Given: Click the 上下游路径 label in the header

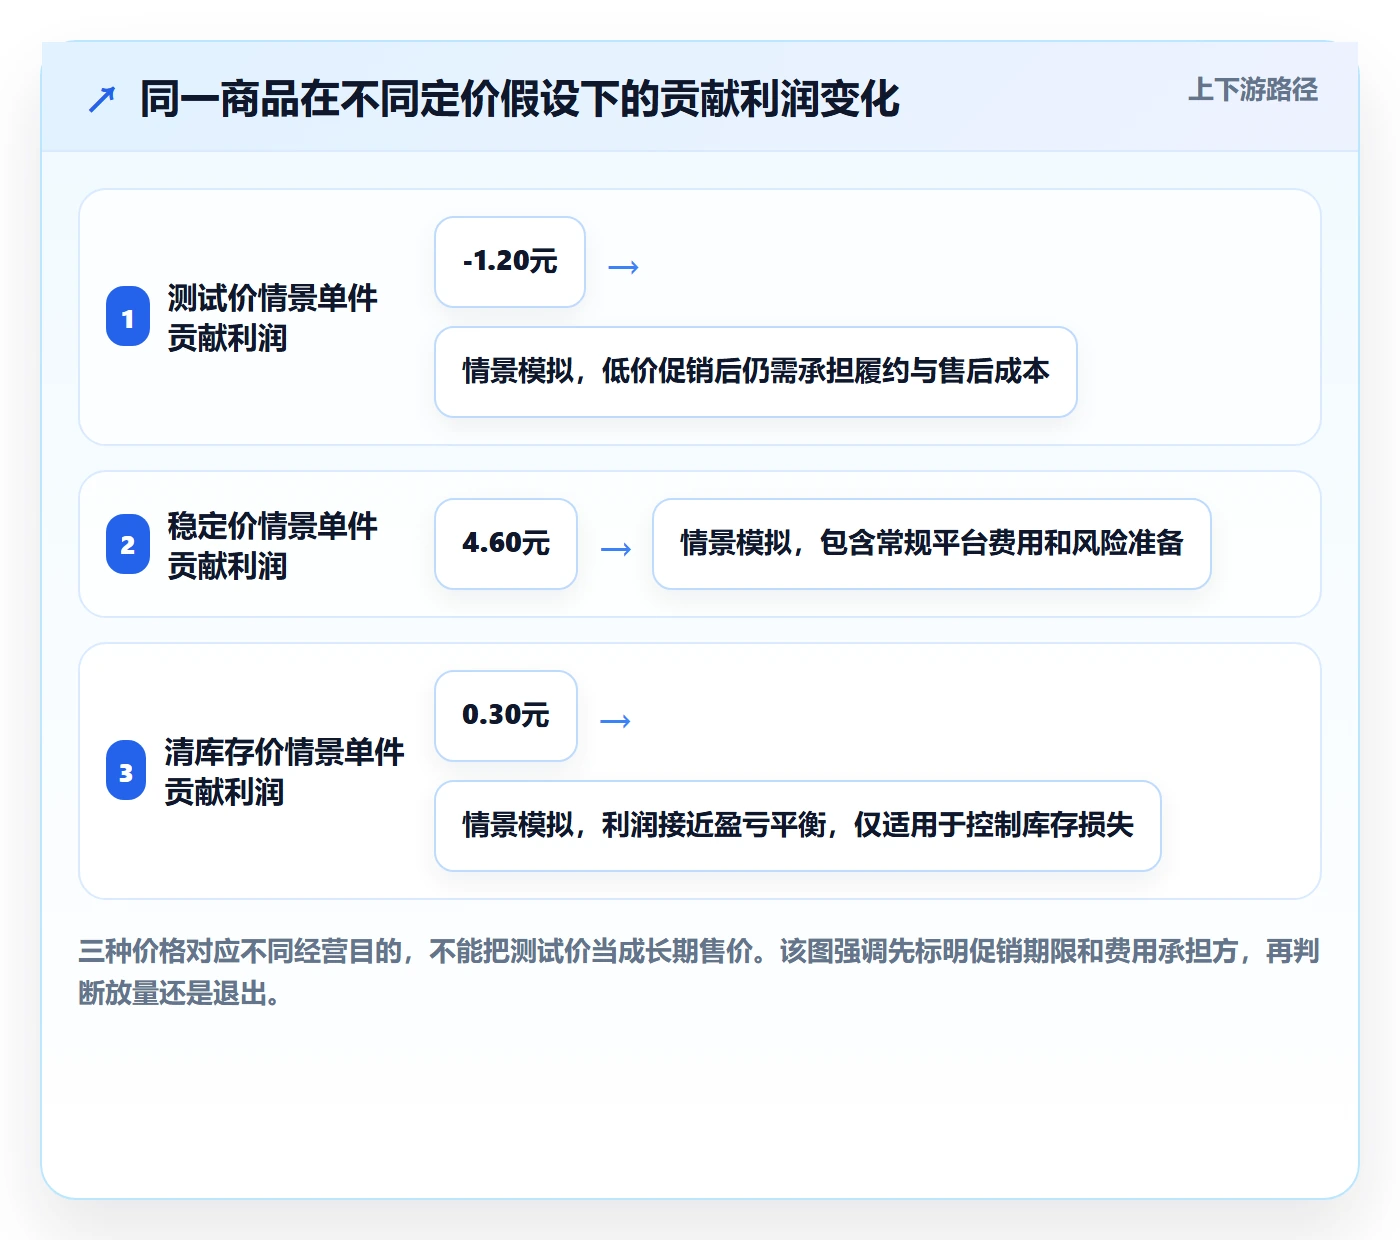Looking at the screenshot, I should click(x=1252, y=90).
